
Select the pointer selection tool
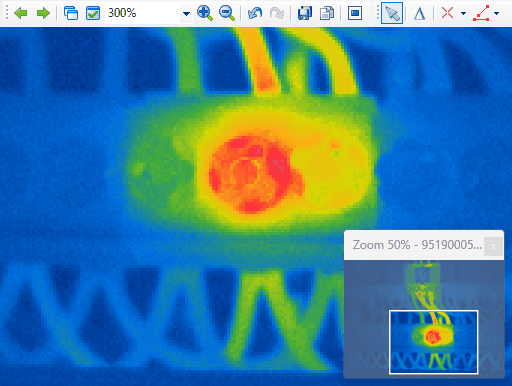coord(392,13)
